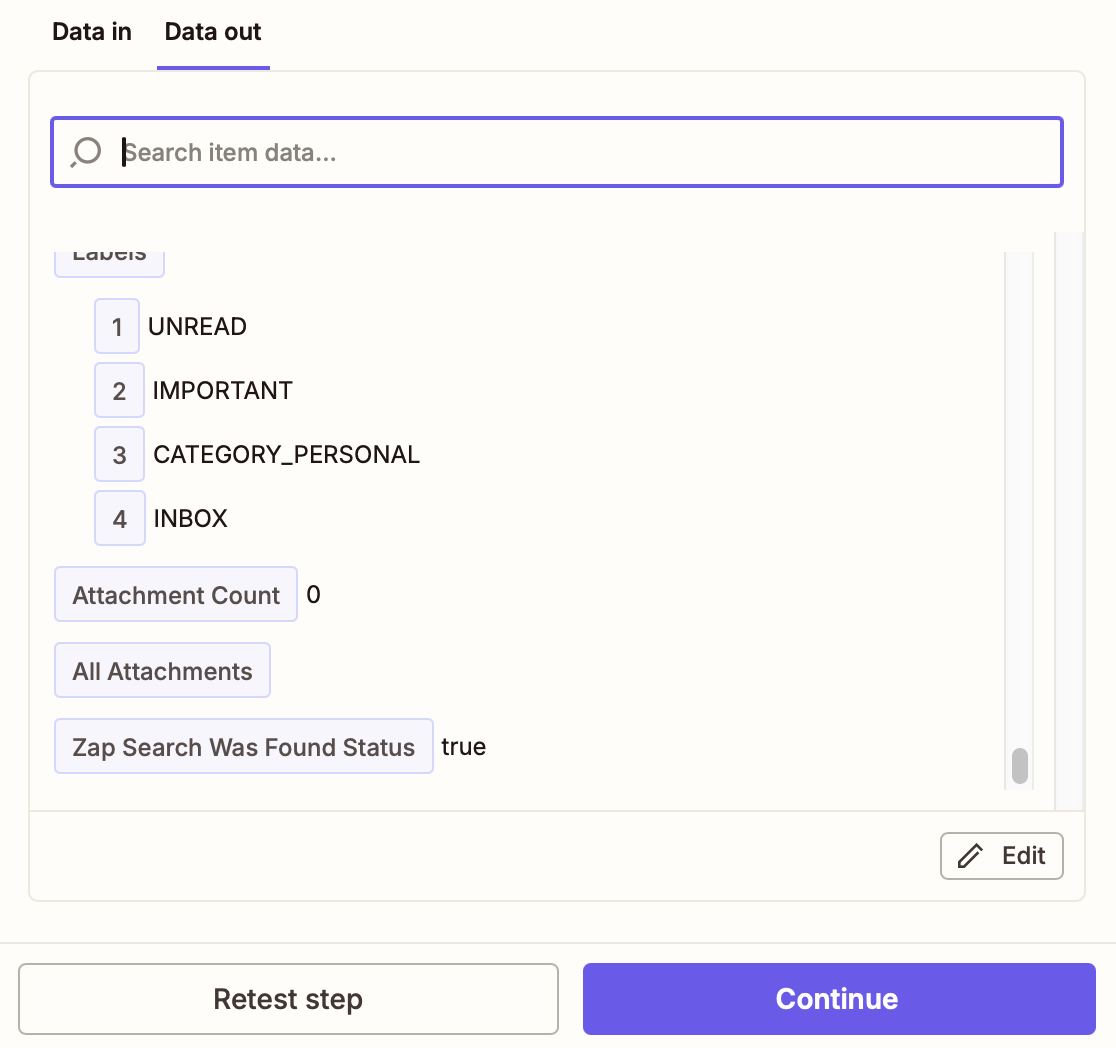Click the INBOX label value

(191, 519)
